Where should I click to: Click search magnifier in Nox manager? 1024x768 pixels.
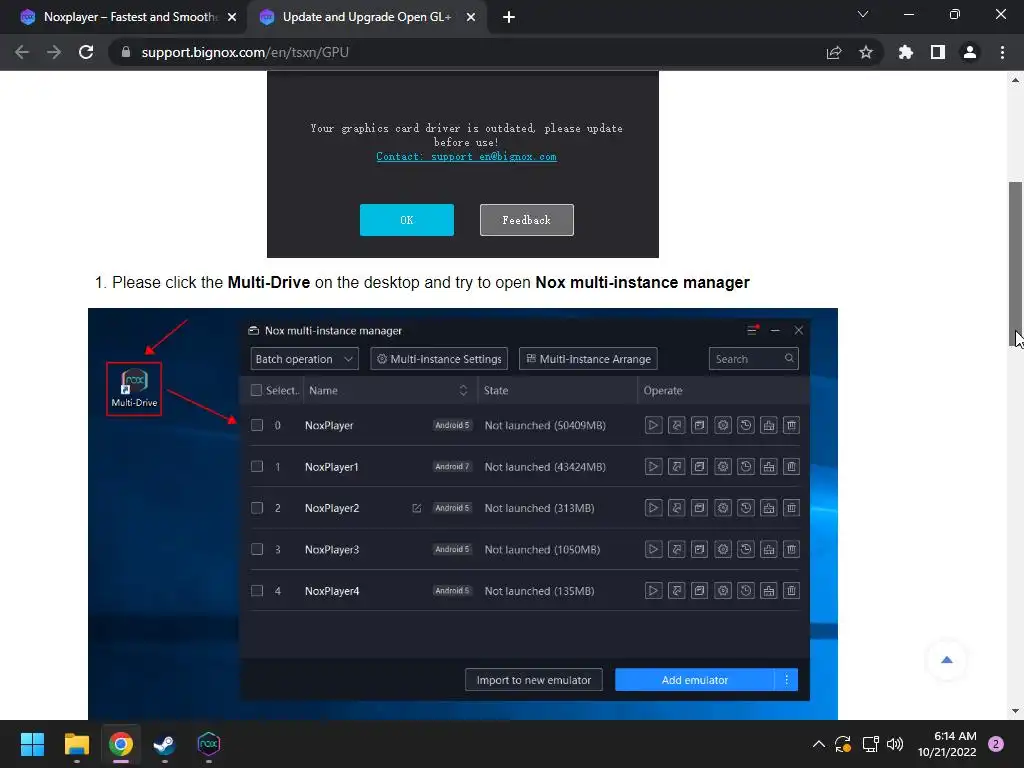click(x=789, y=358)
